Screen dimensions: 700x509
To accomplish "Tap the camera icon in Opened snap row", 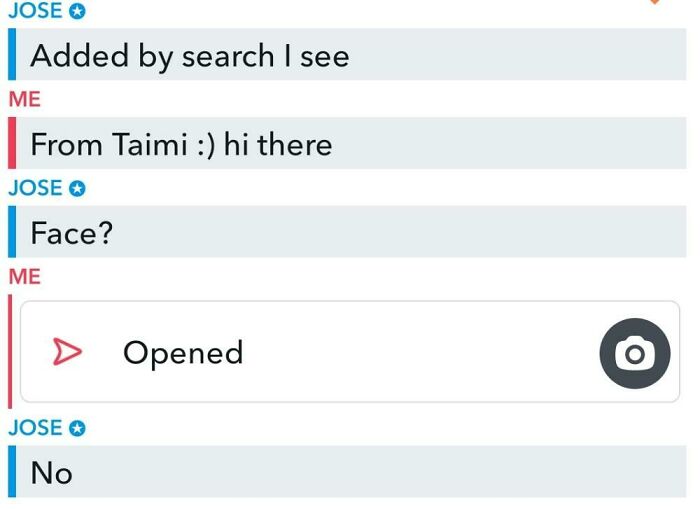I will [635, 353].
